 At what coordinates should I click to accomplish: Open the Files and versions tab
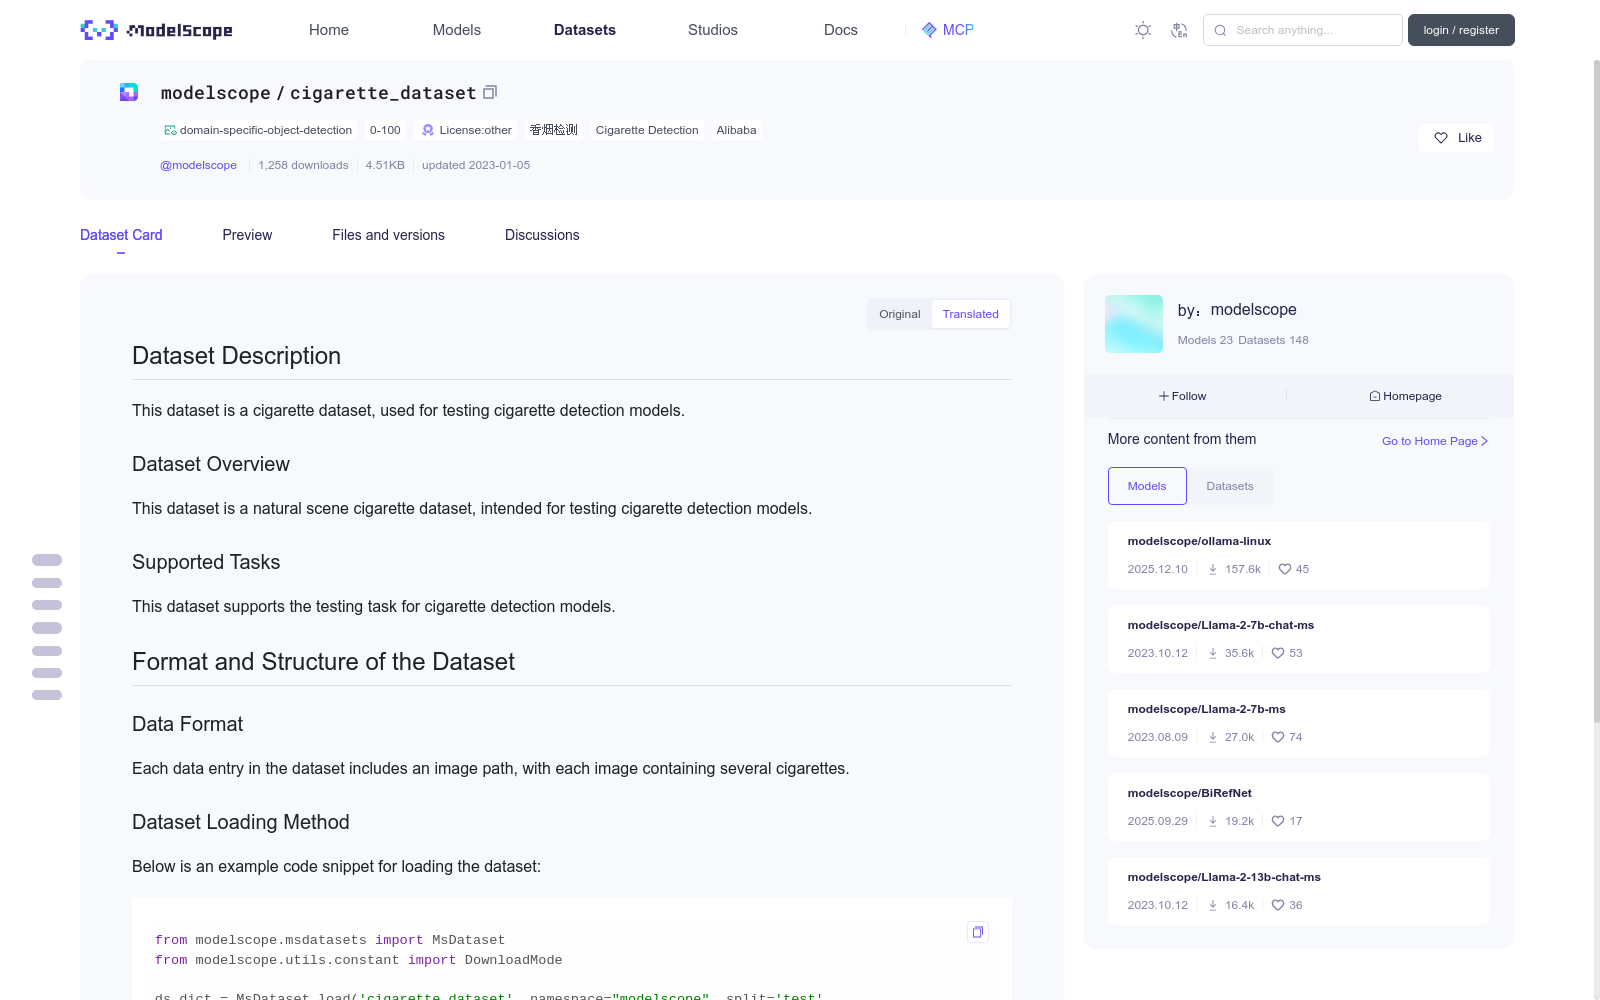tap(388, 235)
